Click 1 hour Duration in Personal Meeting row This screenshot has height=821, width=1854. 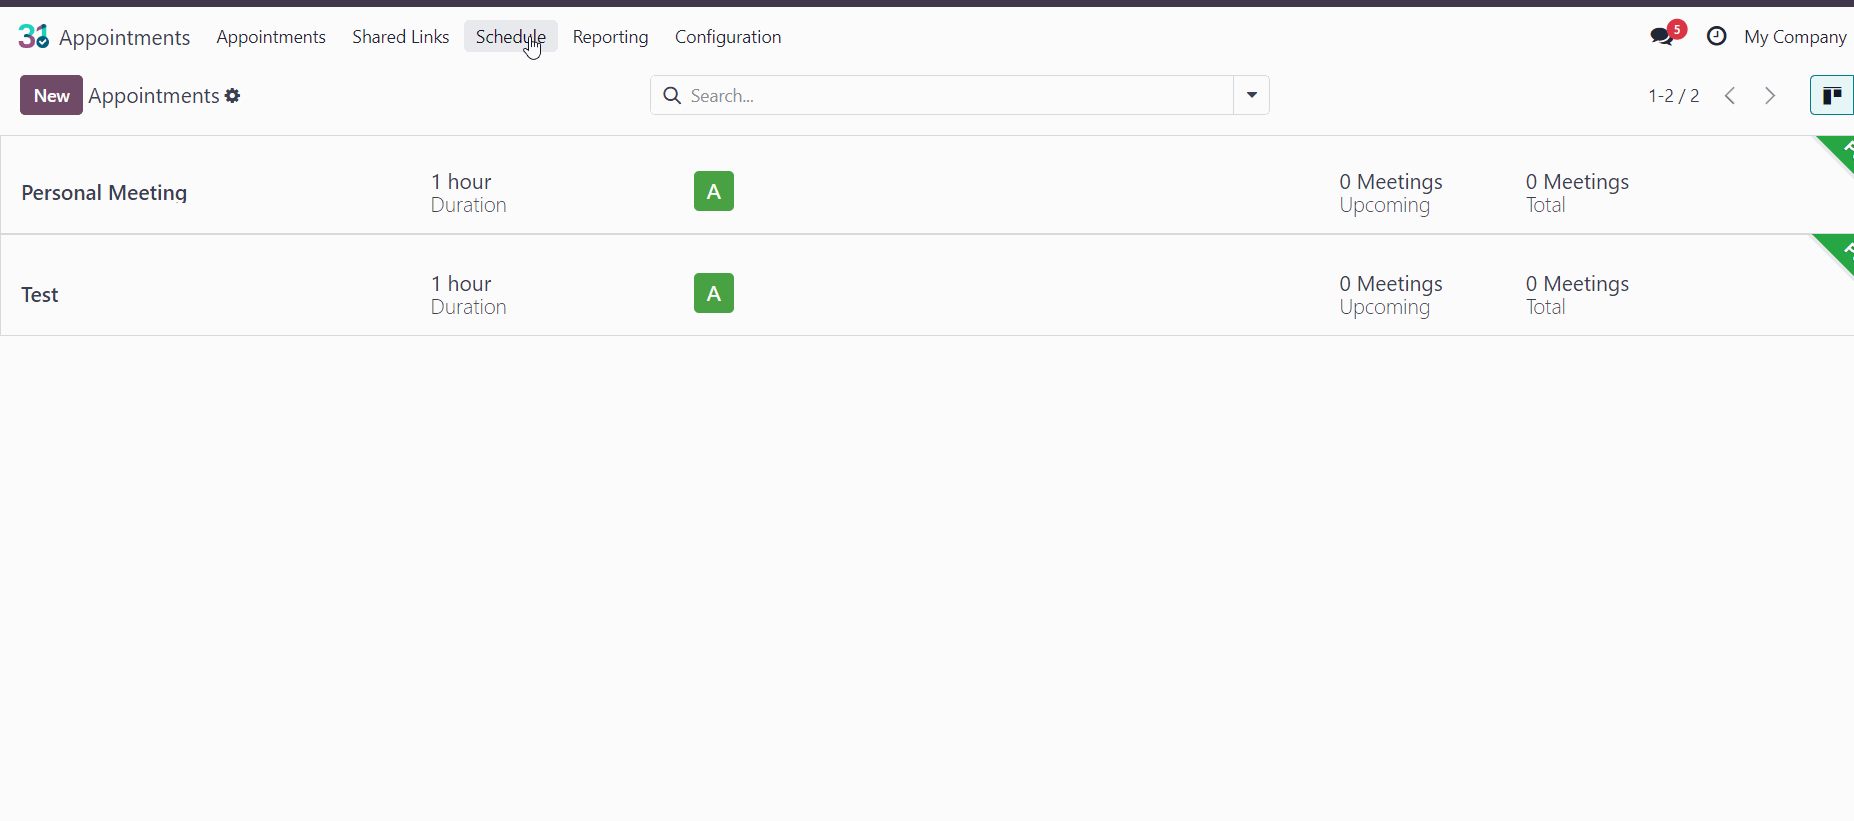[x=469, y=193]
